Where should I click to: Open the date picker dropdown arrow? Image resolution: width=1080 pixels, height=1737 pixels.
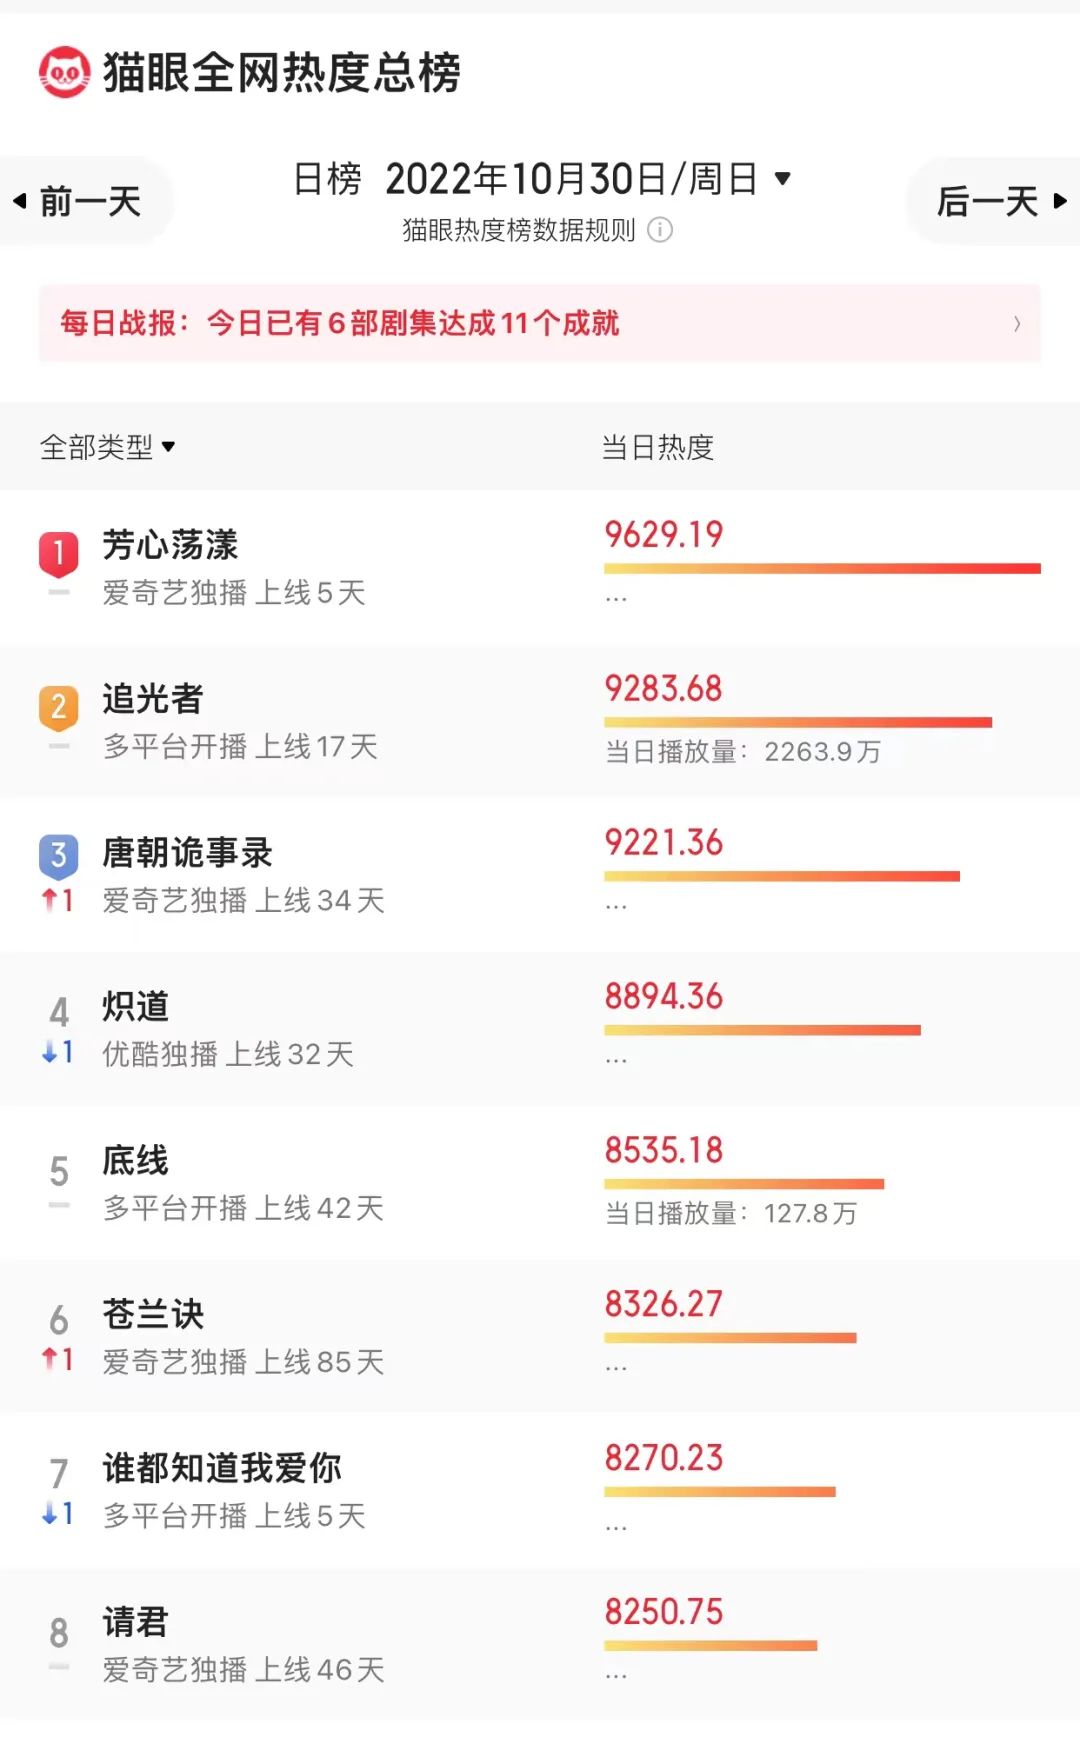[x=783, y=179]
